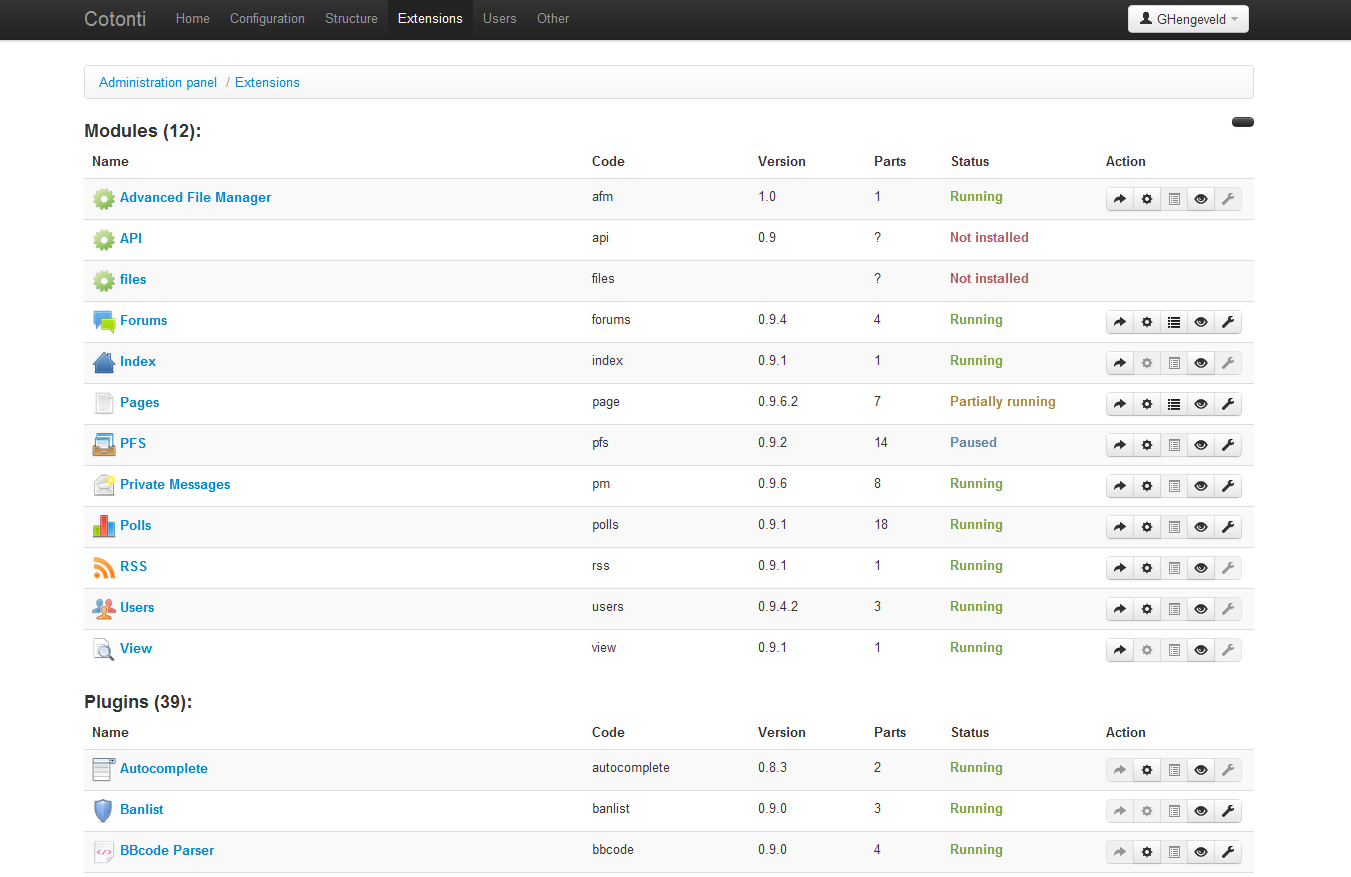Click the gear icon in the Autocomplete row
Screen dimensions: 1351x877
point(1147,770)
